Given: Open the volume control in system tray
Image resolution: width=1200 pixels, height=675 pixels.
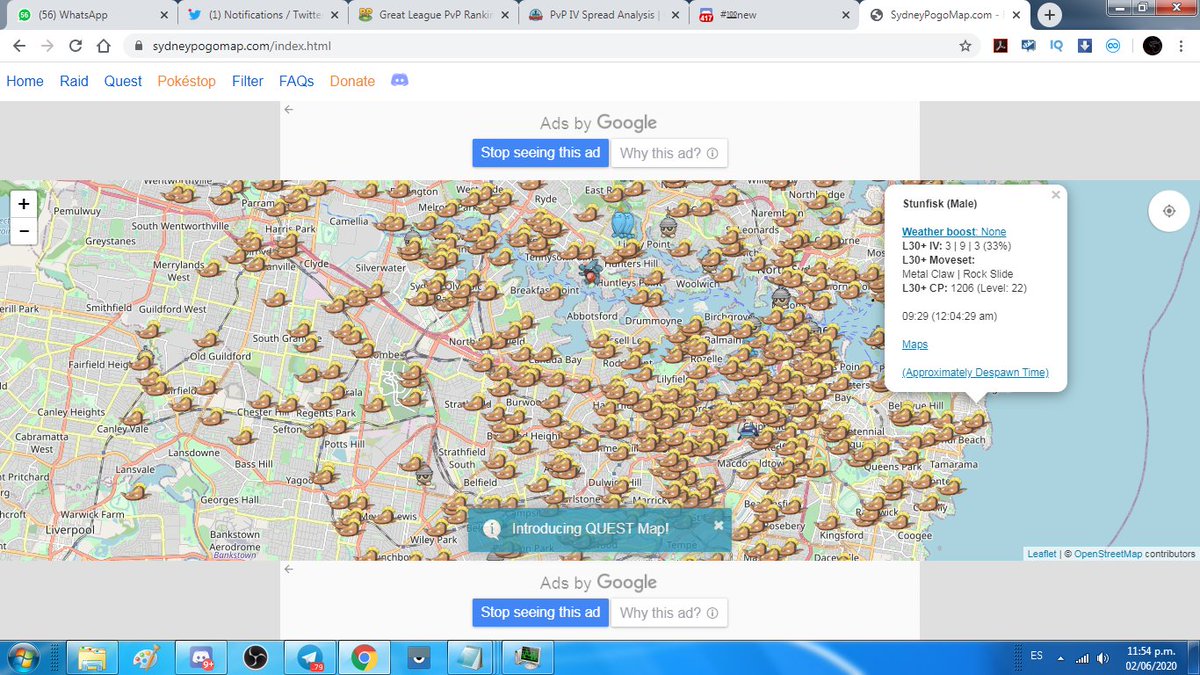Looking at the screenshot, I should coord(1103,658).
